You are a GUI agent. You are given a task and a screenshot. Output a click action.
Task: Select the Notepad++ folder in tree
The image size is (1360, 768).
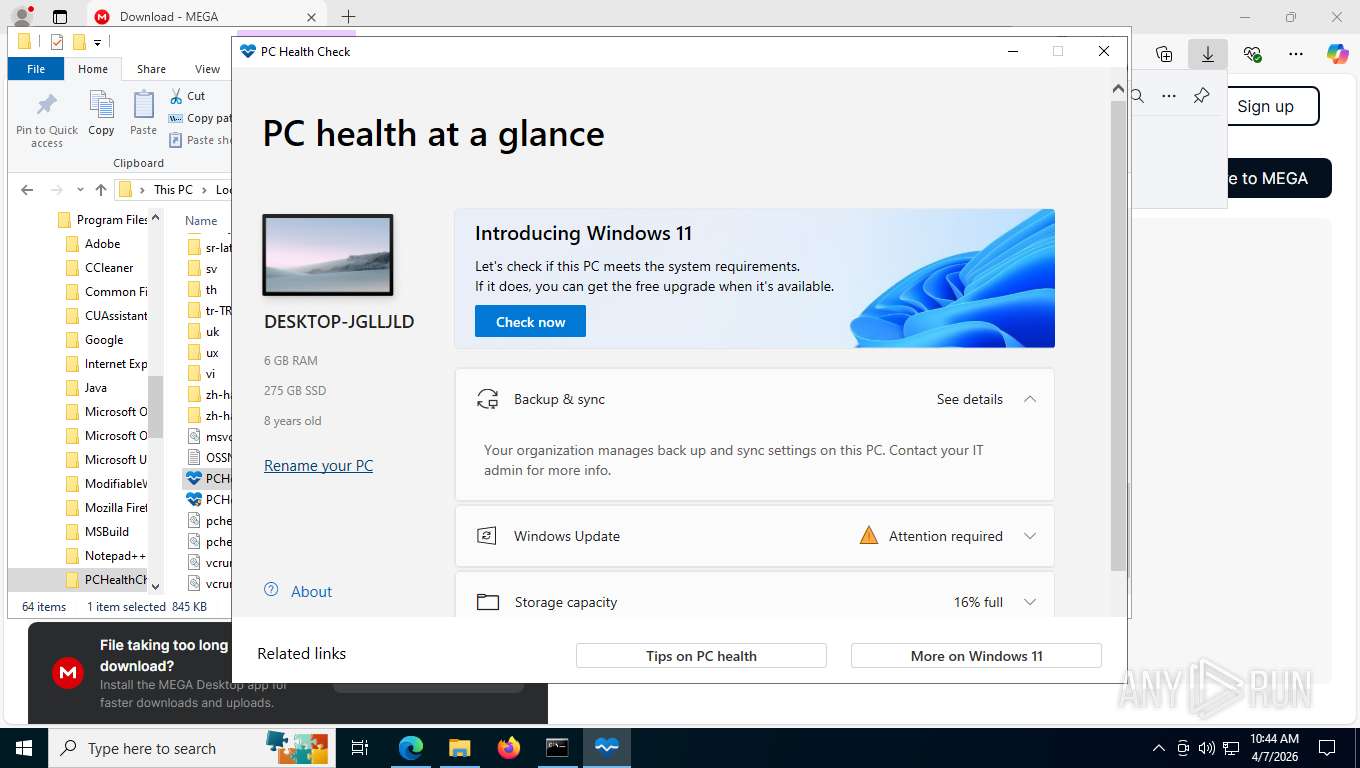pos(115,555)
